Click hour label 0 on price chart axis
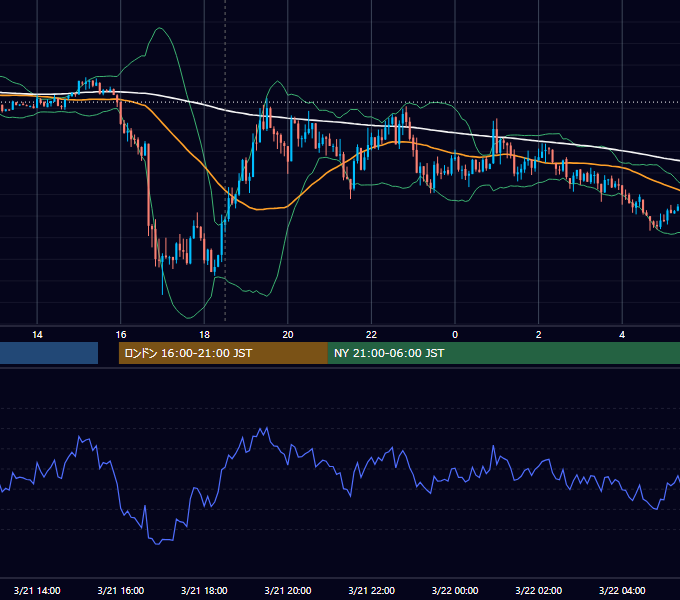The width and height of the screenshot is (680, 600). point(455,335)
